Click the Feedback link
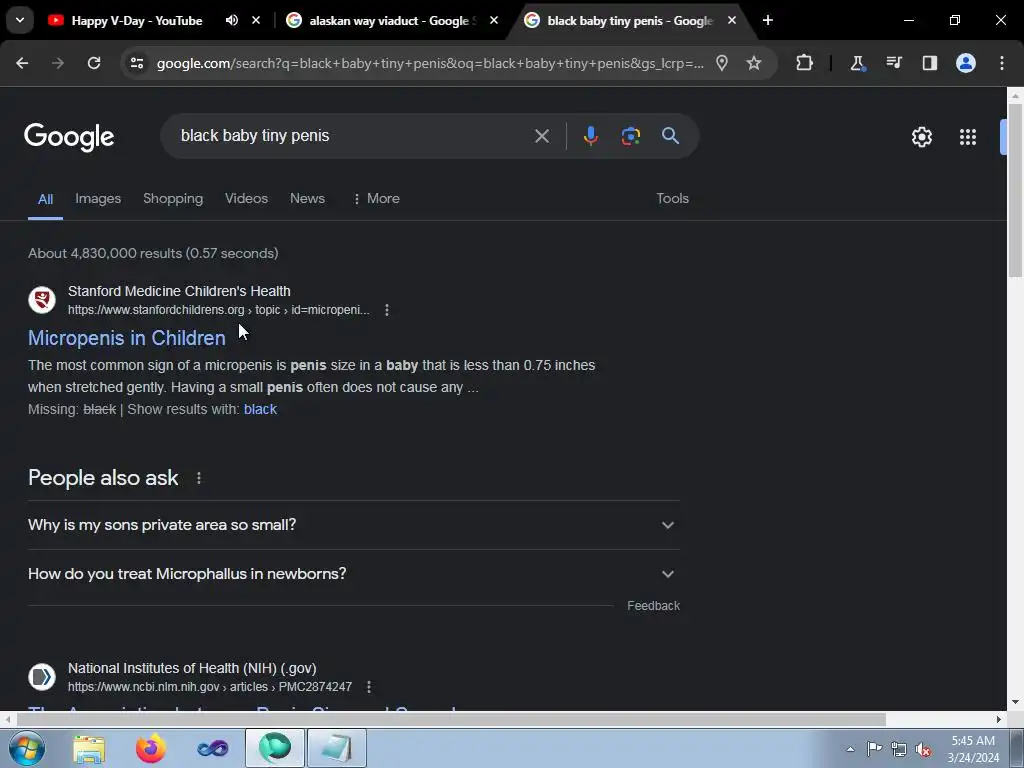1024x768 pixels. 654,606
